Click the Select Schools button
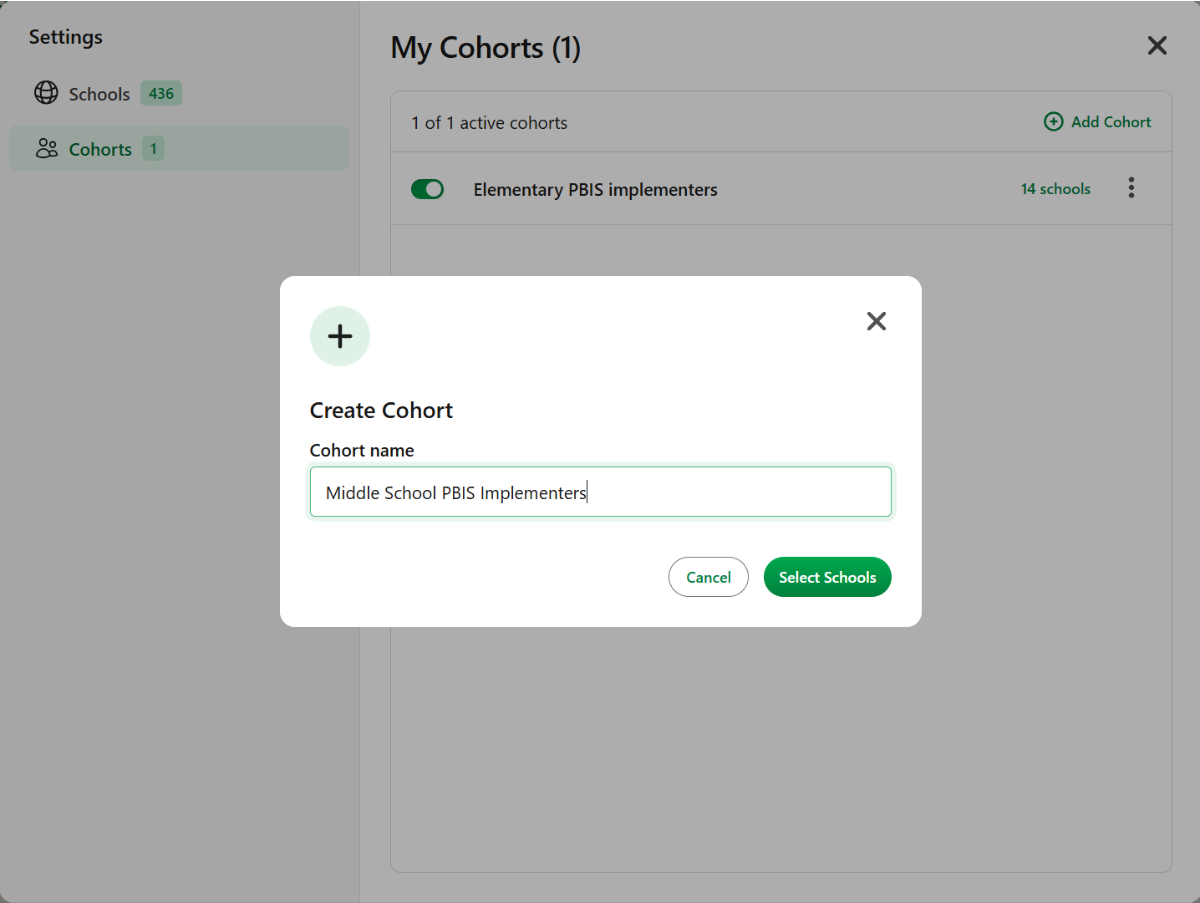1200x903 pixels. (827, 577)
